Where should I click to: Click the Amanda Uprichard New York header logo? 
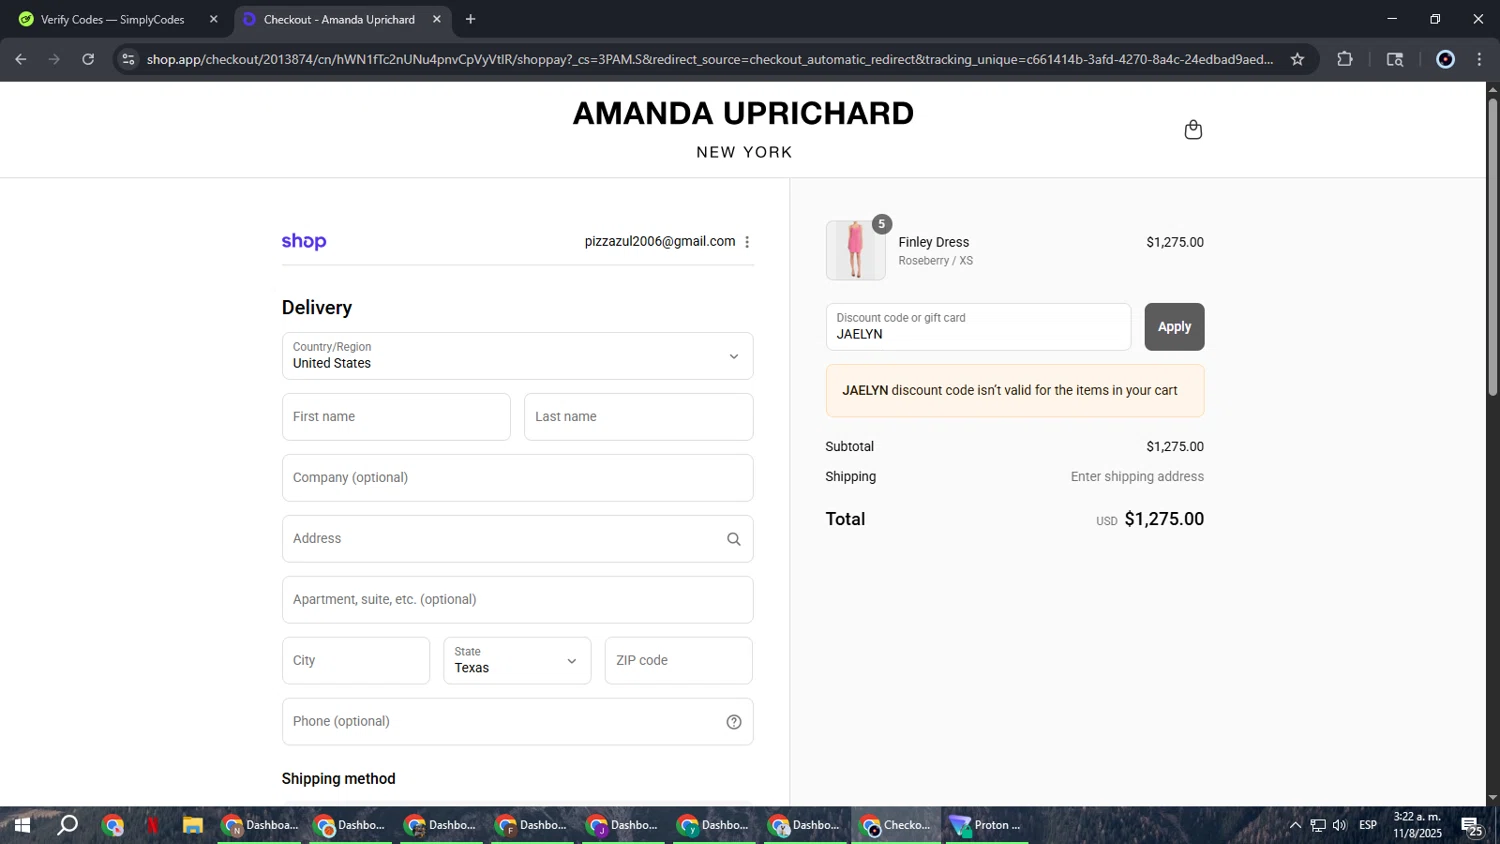pos(743,129)
